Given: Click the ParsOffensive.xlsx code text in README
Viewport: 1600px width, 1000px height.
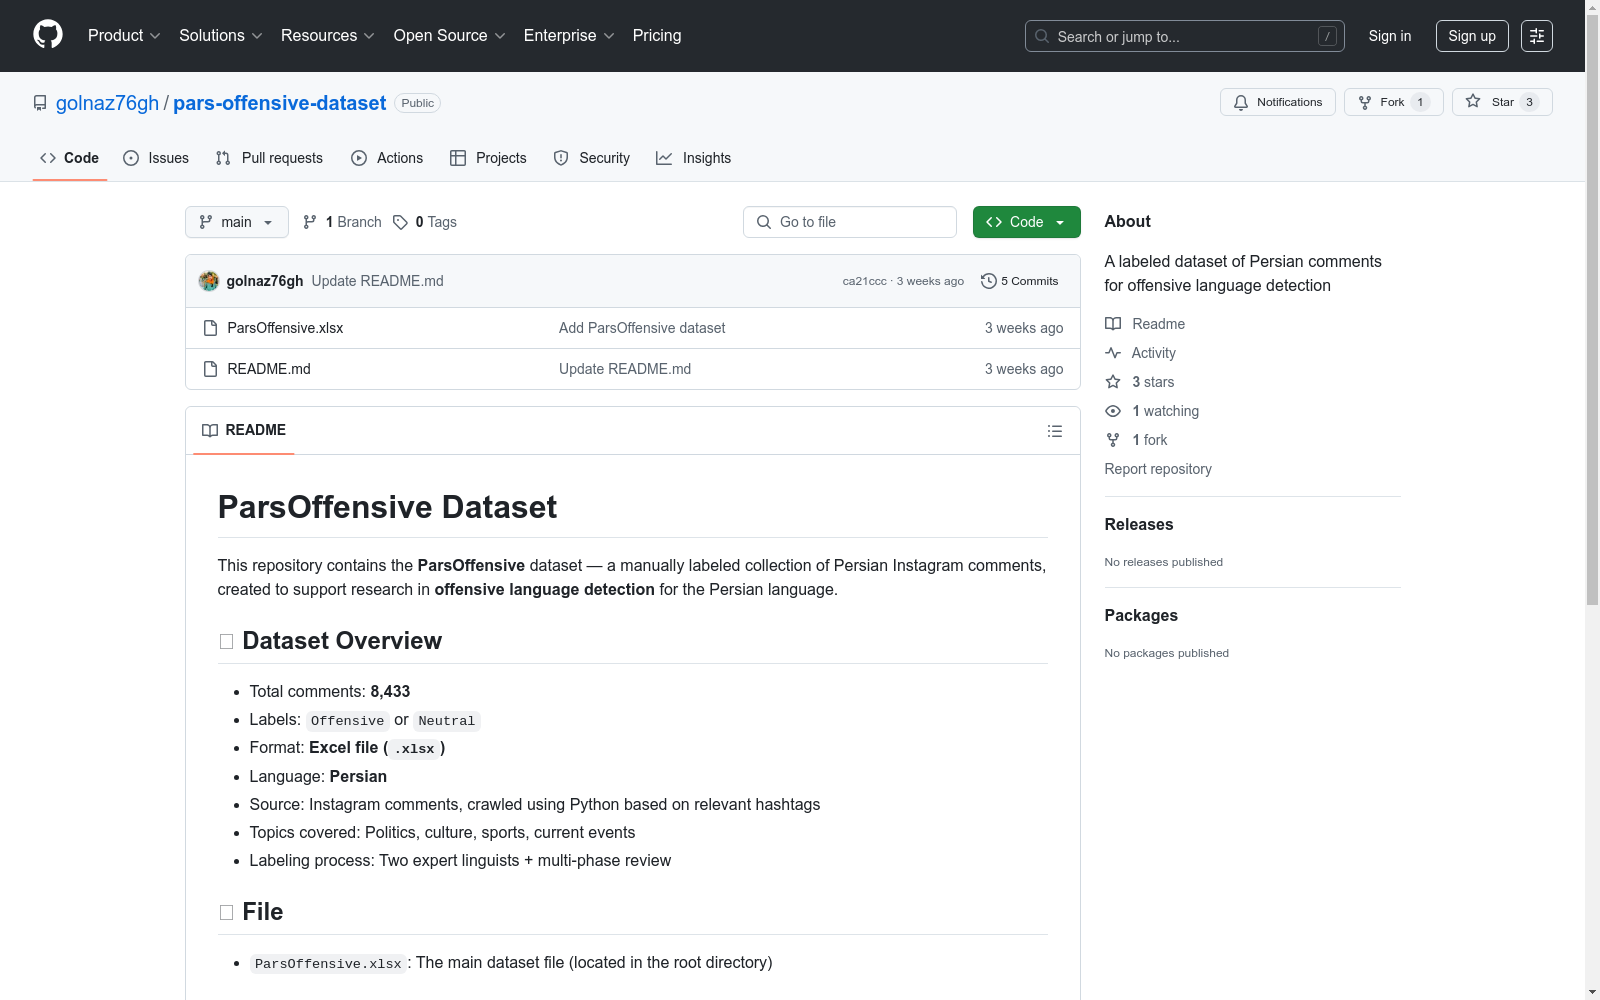Looking at the screenshot, I should pyautogui.click(x=328, y=964).
